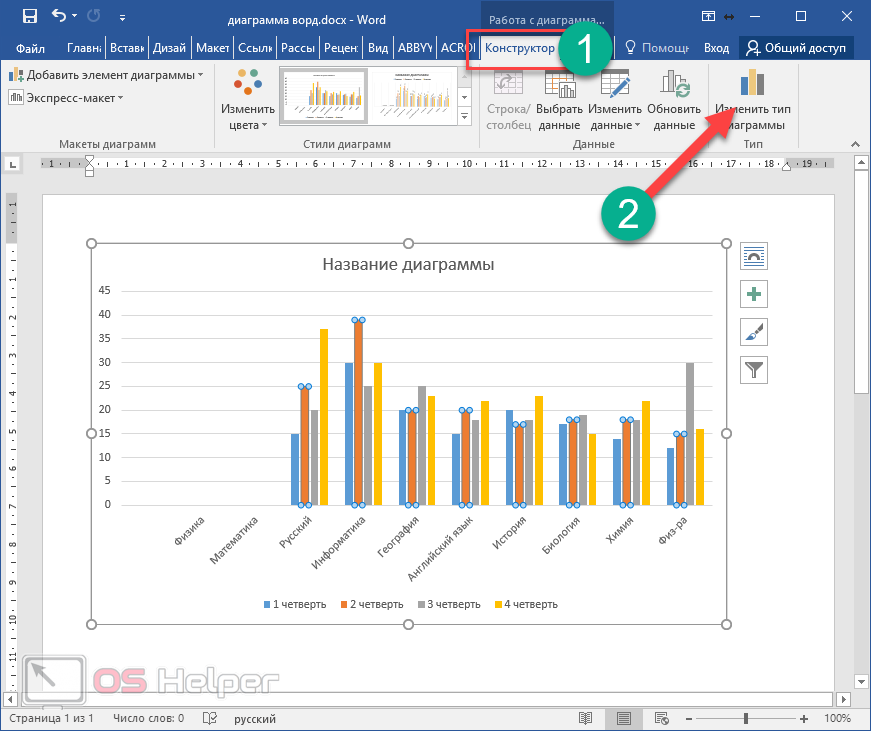Open Chart Styles paintbrush button
The height and width of the screenshot is (731, 871).
753,331
